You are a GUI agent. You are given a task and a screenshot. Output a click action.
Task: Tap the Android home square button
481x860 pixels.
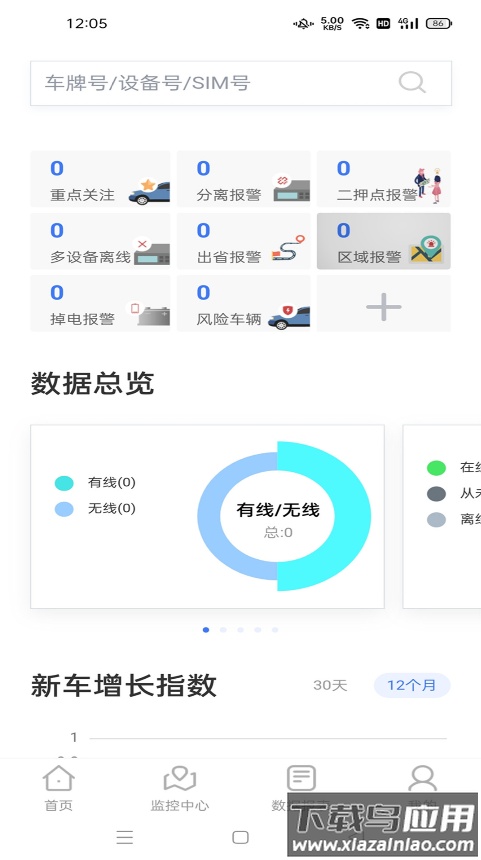click(240, 837)
